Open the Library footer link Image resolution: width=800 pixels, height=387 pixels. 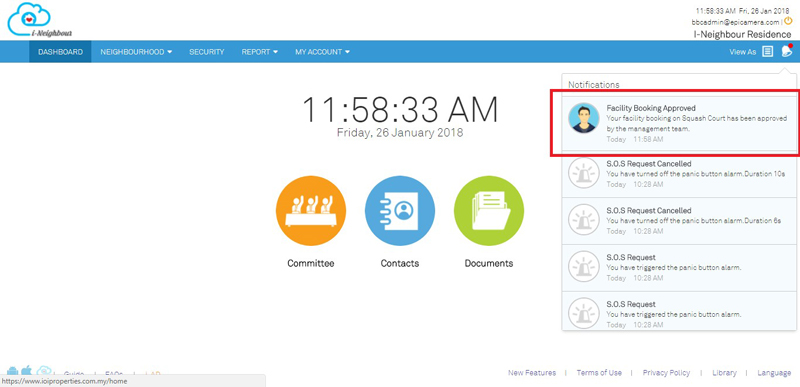(x=724, y=373)
